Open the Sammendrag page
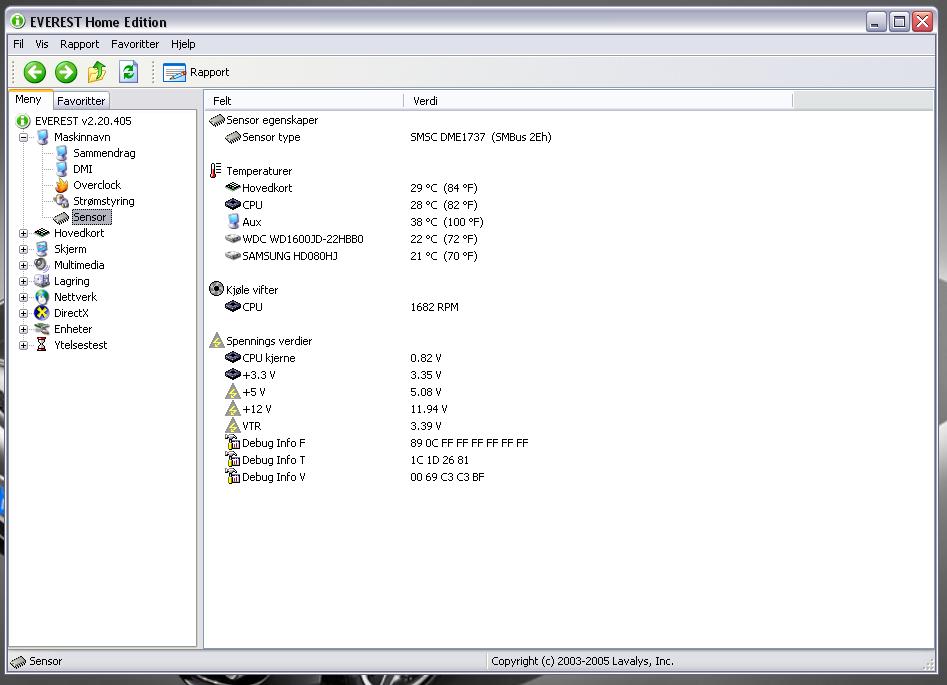 [x=104, y=153]
